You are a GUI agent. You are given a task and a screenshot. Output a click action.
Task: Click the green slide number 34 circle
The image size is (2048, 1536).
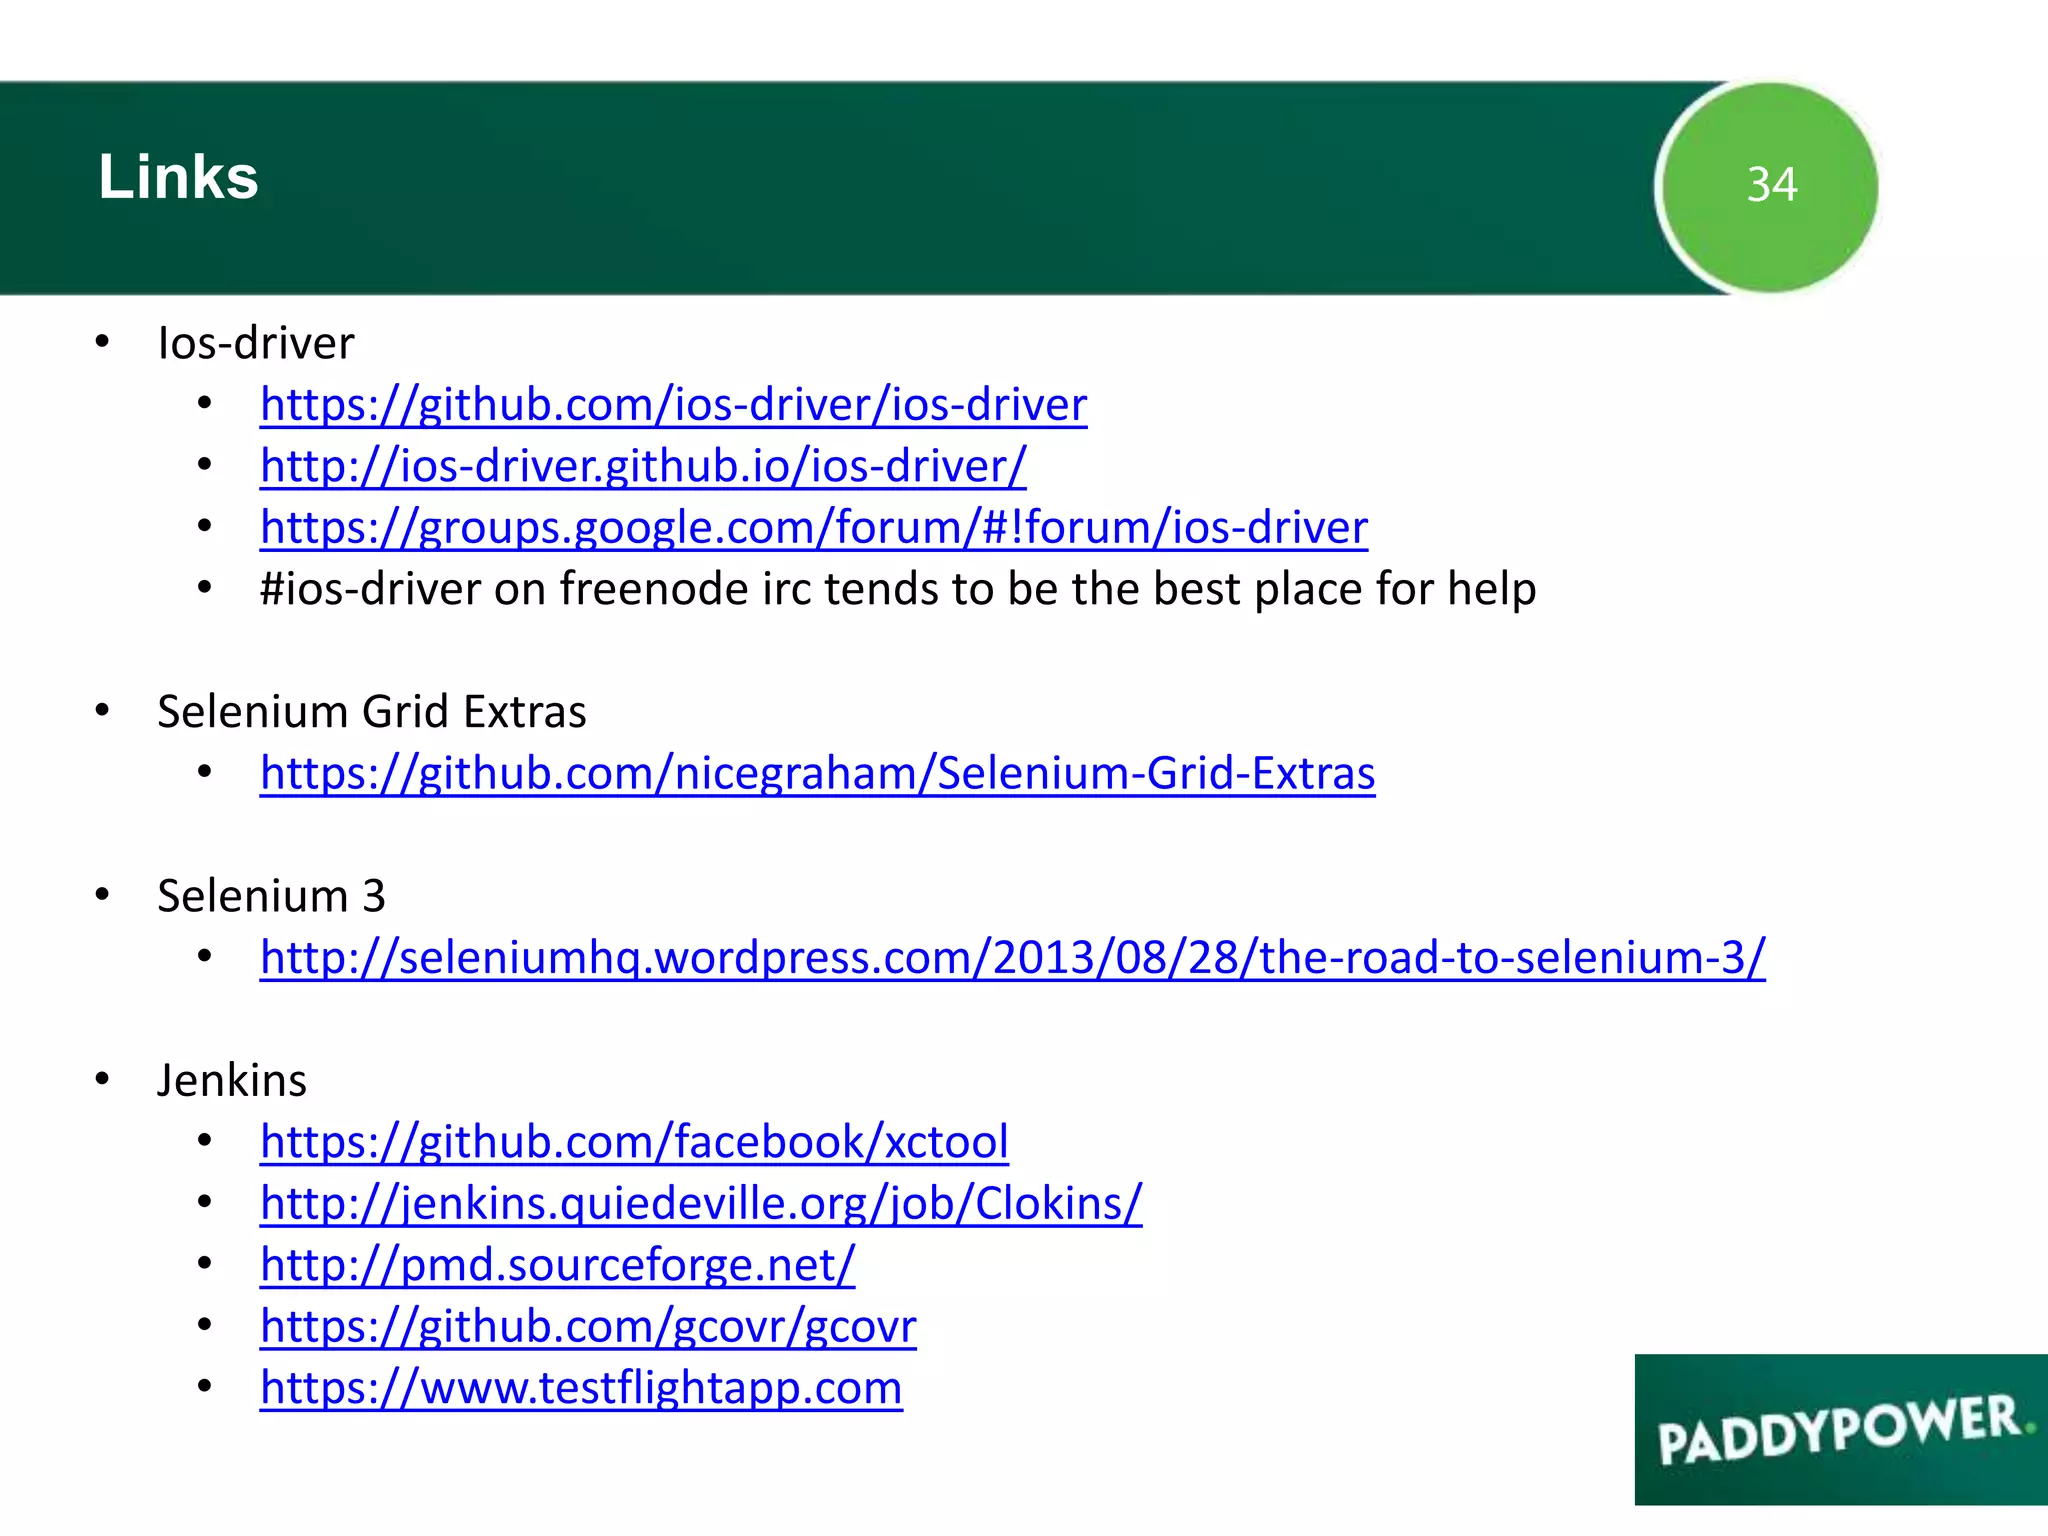point(1771,186)
